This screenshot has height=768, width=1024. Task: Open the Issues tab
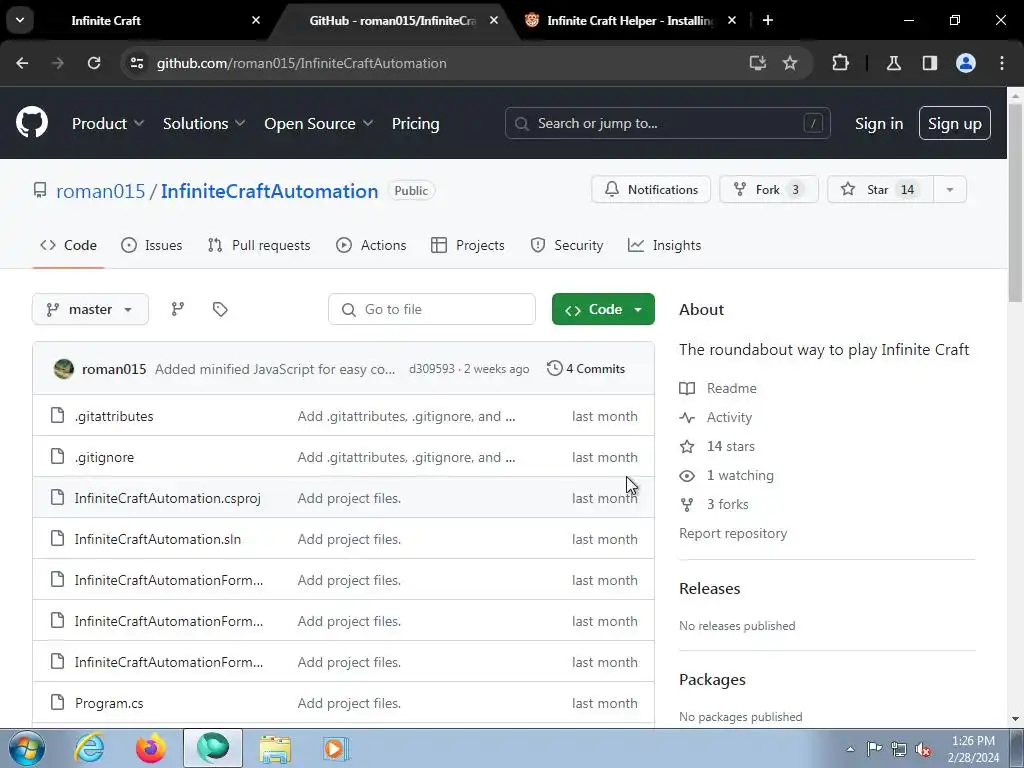pos(152,245)
